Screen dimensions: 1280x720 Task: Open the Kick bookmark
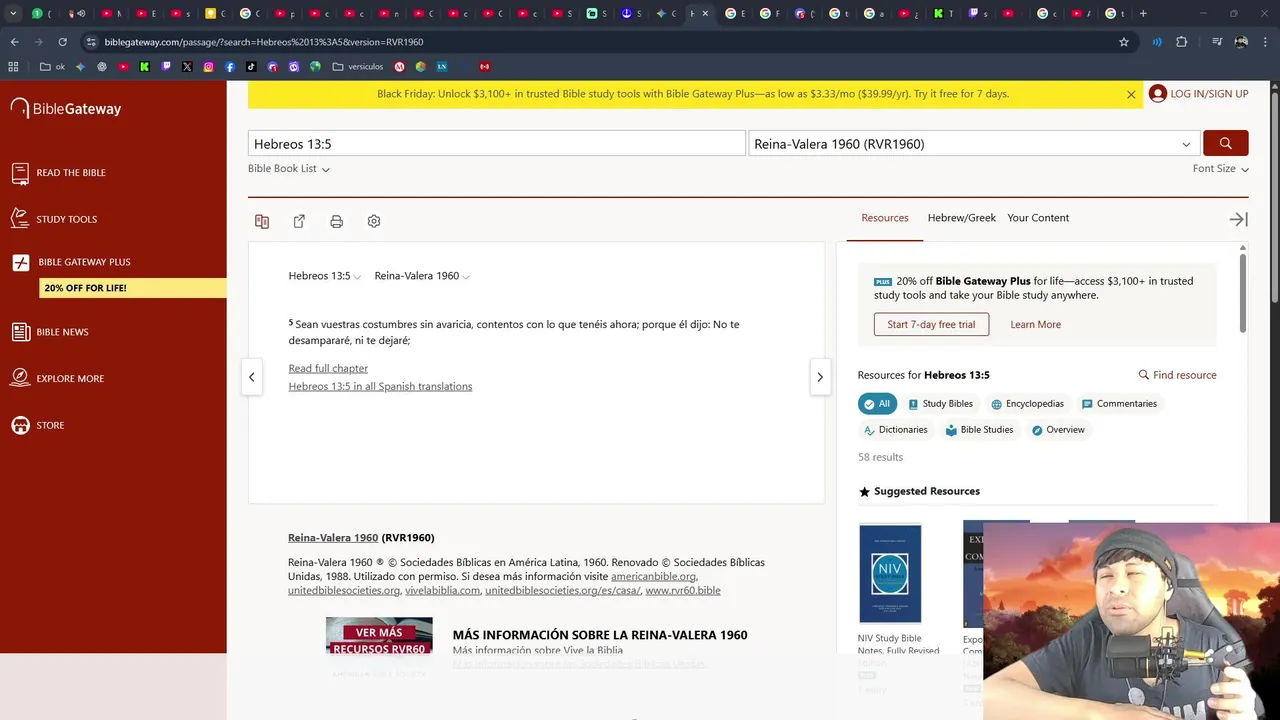tap(145, 67)
